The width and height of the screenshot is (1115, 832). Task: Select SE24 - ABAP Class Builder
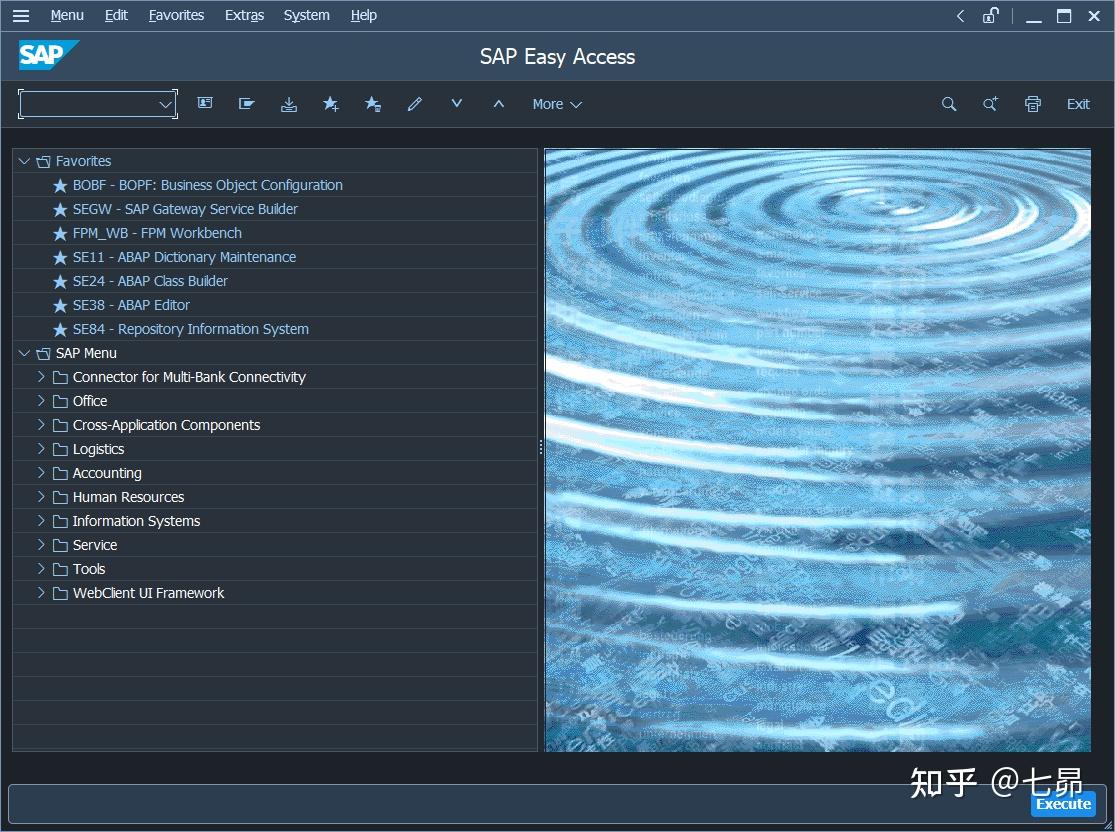point(150,282)
